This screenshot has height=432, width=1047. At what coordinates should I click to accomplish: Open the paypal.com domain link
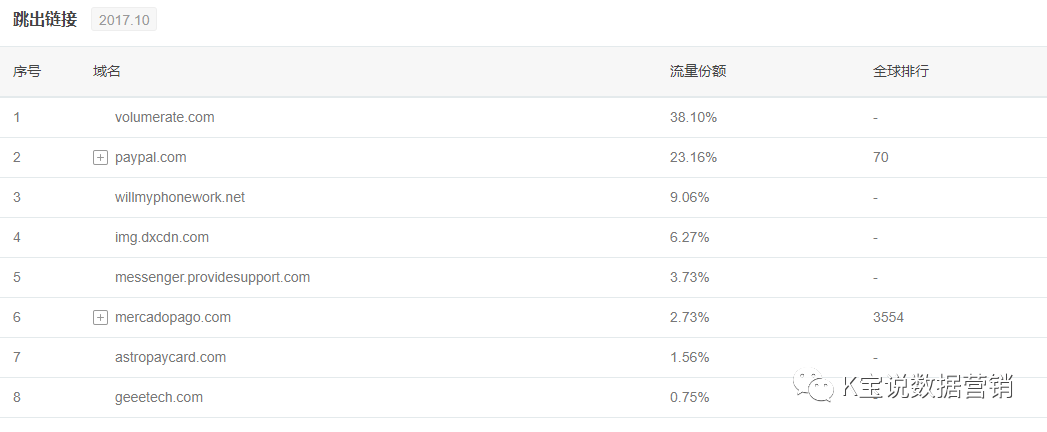coord(150,157)
